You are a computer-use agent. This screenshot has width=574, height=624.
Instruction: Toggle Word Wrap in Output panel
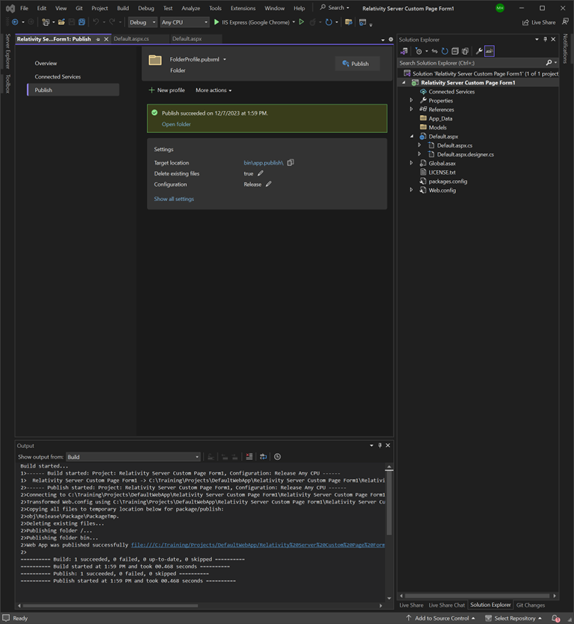(x=263, y=456)
